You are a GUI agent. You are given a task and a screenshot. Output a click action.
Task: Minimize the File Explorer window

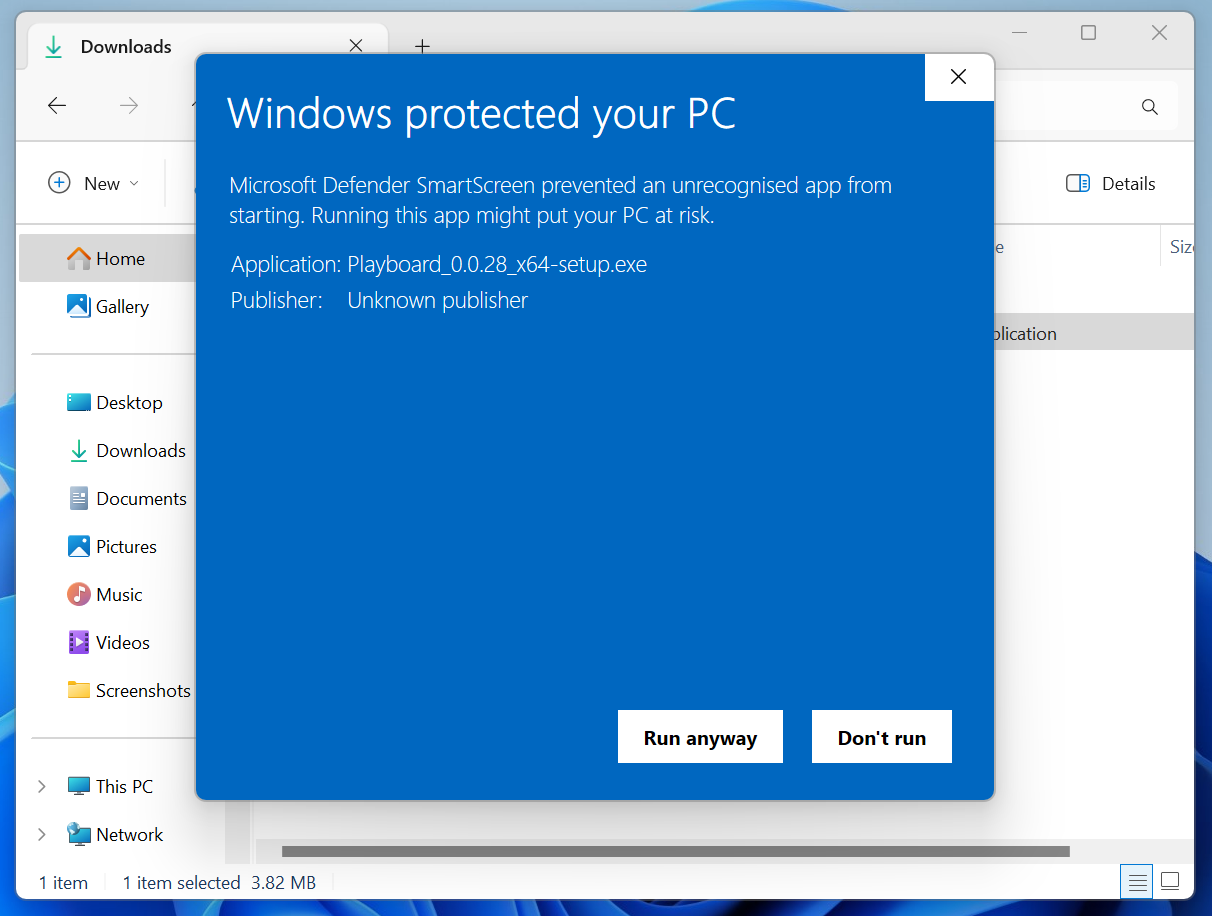(x=1019, y=33)
